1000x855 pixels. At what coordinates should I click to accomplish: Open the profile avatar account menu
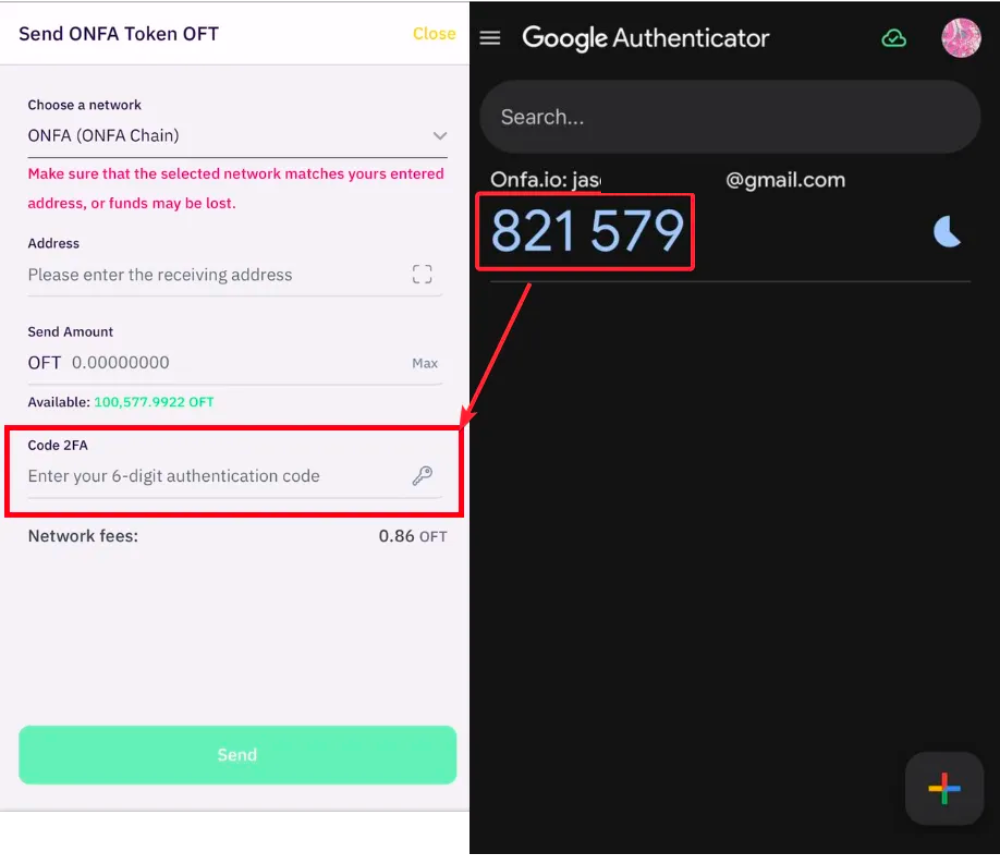click(961, 38)
